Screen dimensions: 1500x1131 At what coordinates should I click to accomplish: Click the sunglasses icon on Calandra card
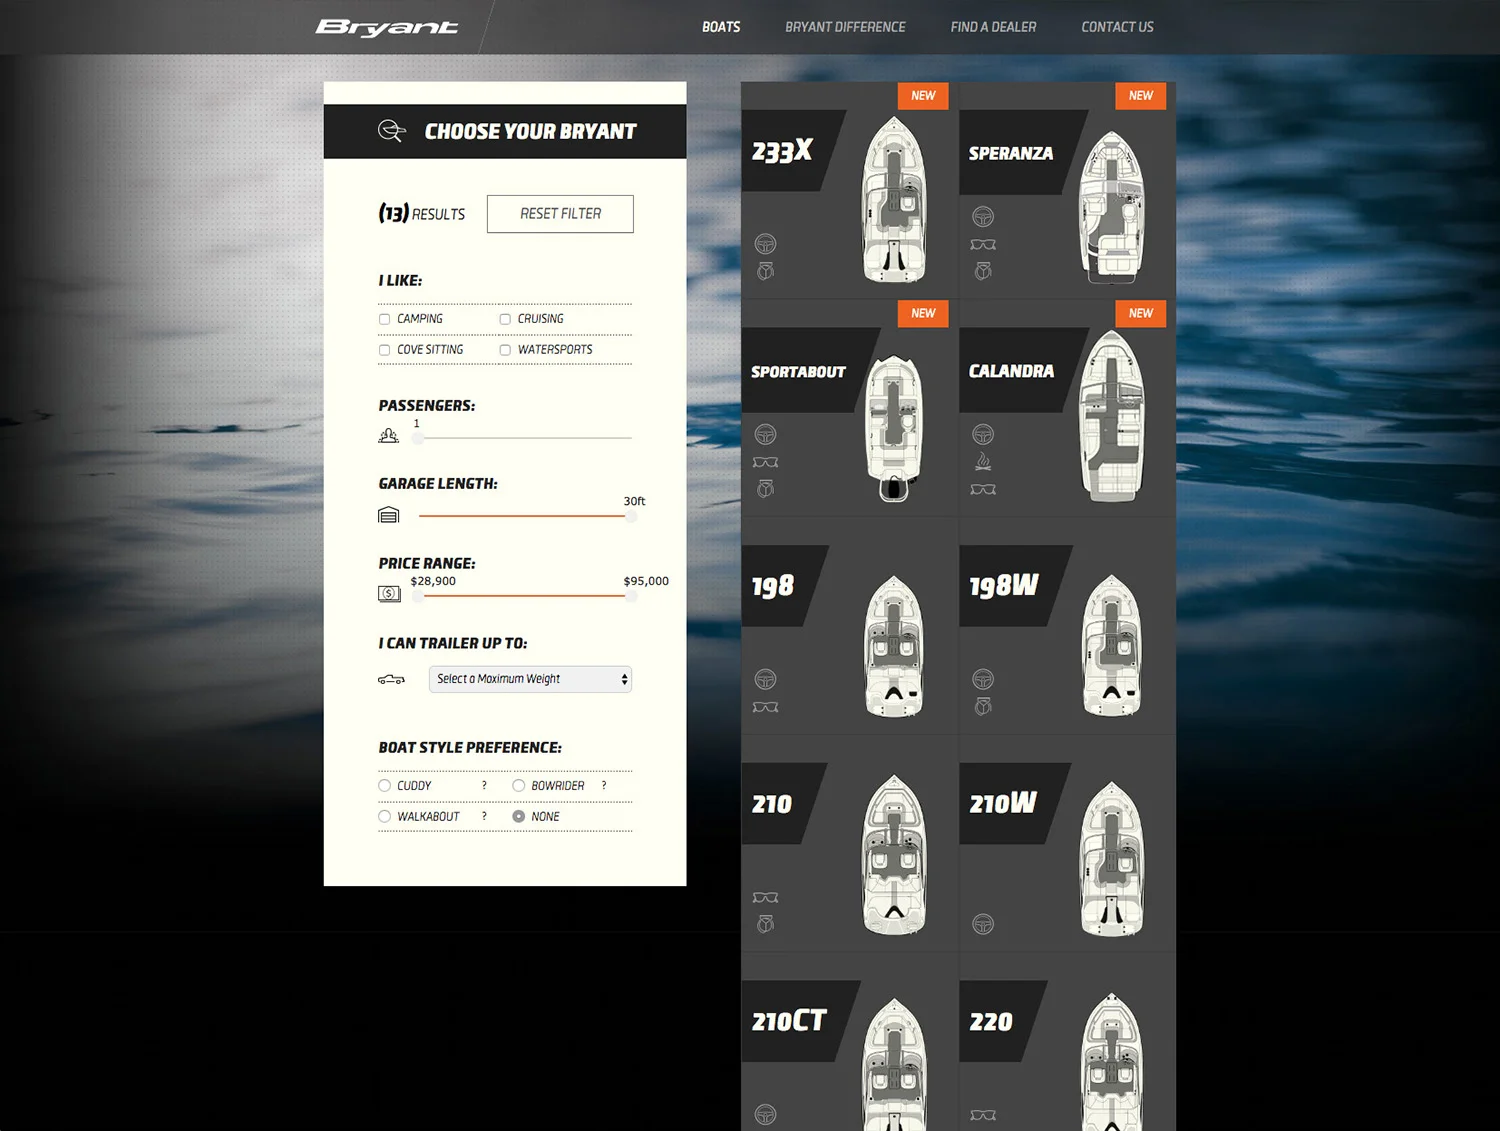tap(983, 489)
